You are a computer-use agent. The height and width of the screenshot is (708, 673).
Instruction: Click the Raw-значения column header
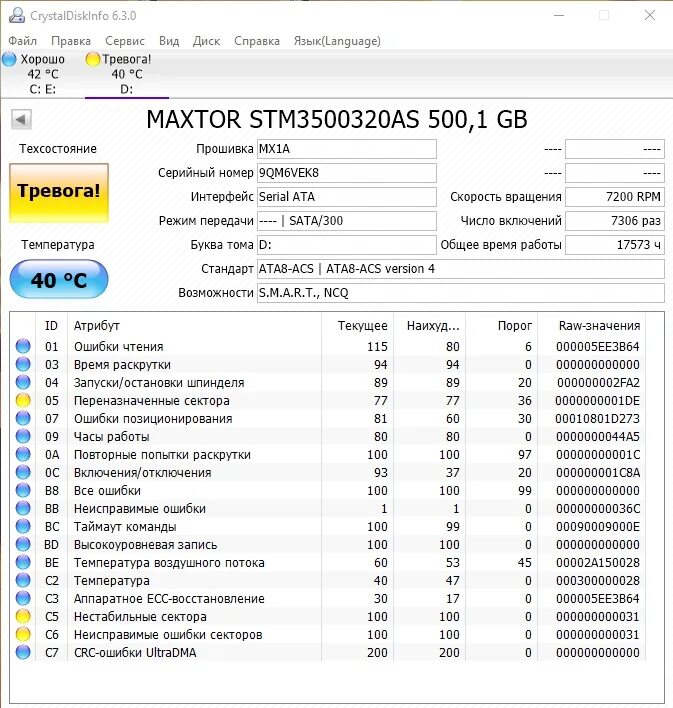(x=592, y=326)
